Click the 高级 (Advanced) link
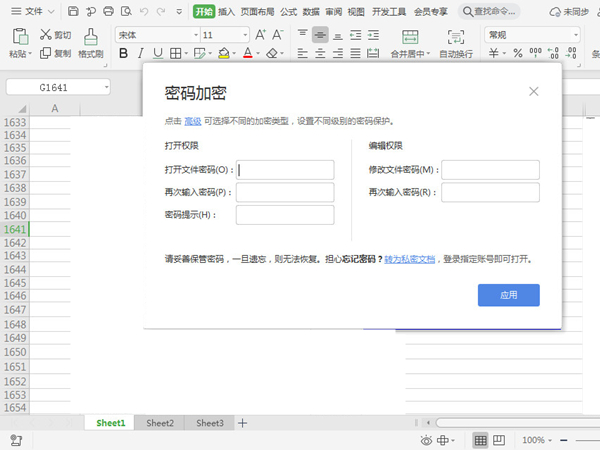This screenshot has width=600, height=450. (192, 121)
